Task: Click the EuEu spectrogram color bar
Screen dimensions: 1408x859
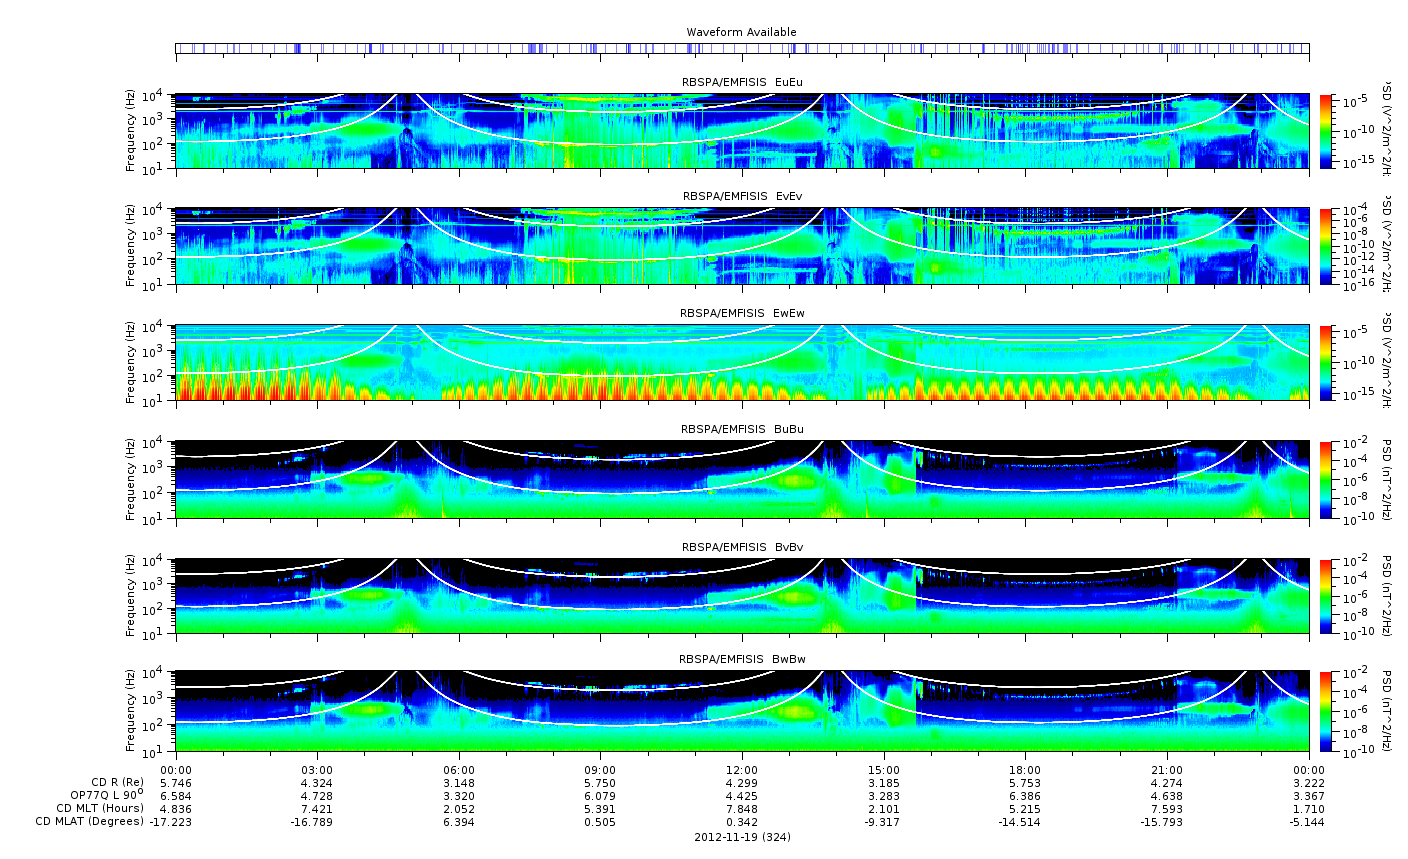Action: pyautogui.click(x=1325, y=131)
